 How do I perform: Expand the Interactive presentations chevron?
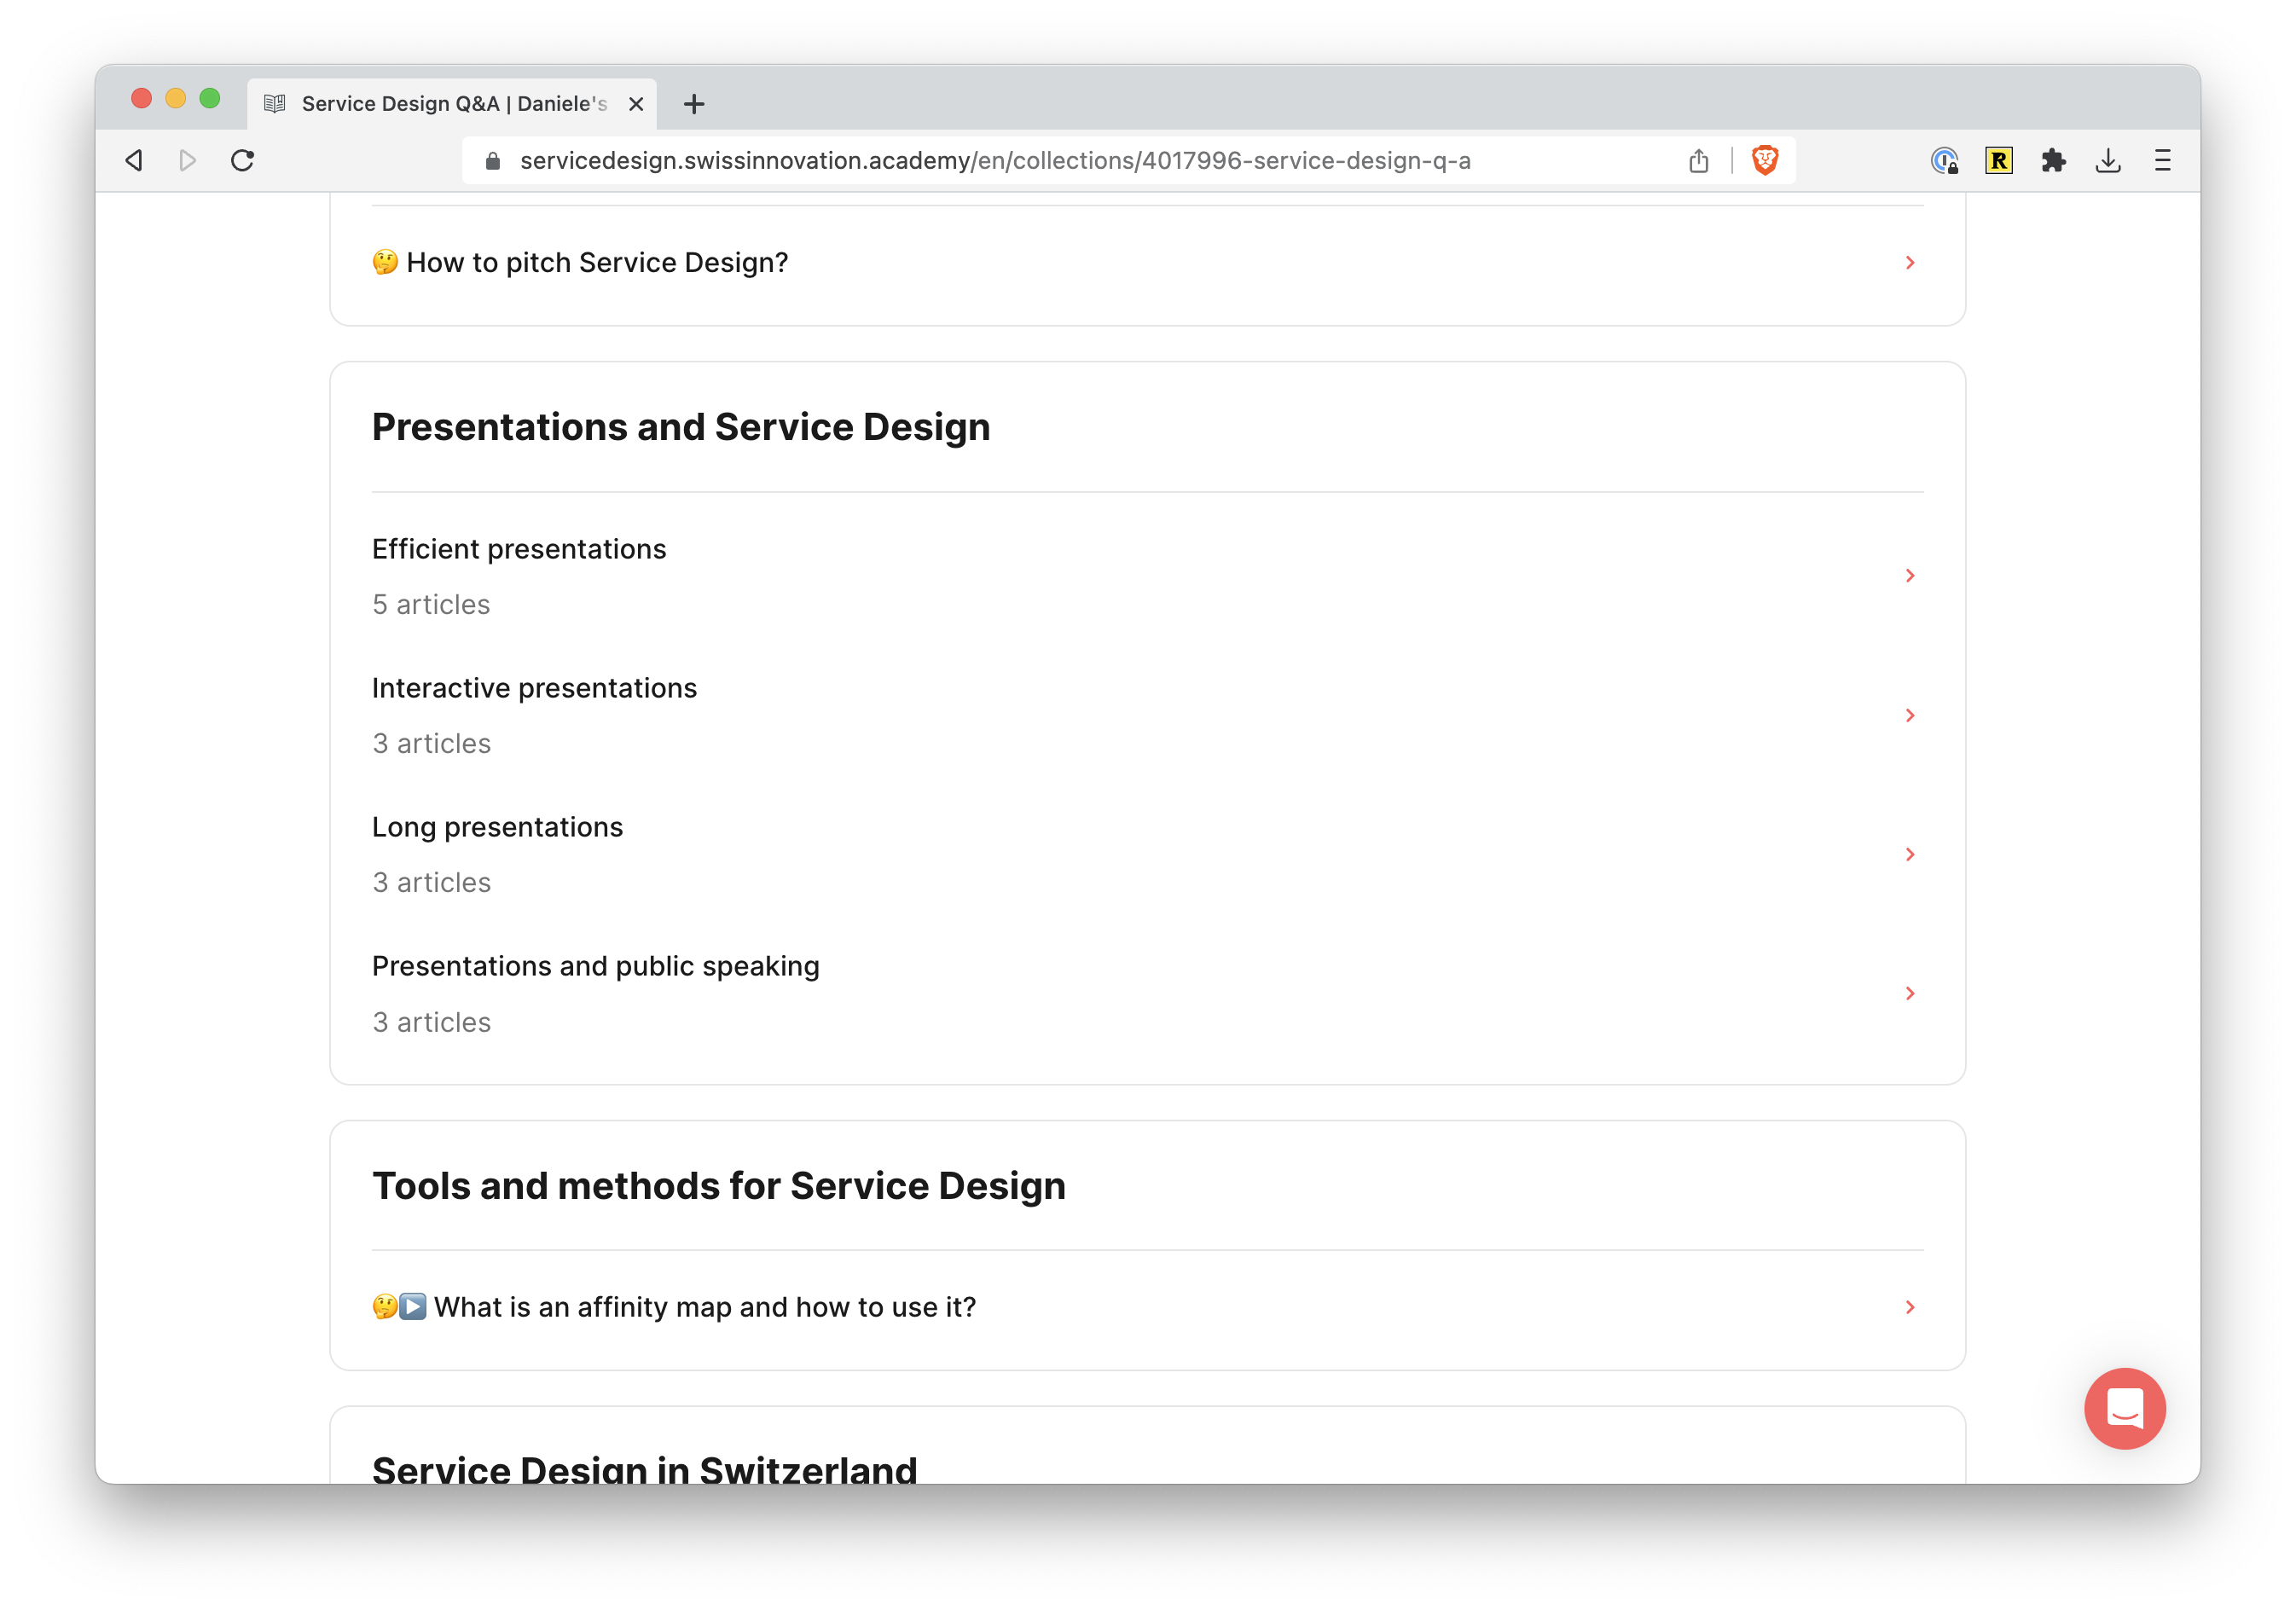(x=1909, y=715)
